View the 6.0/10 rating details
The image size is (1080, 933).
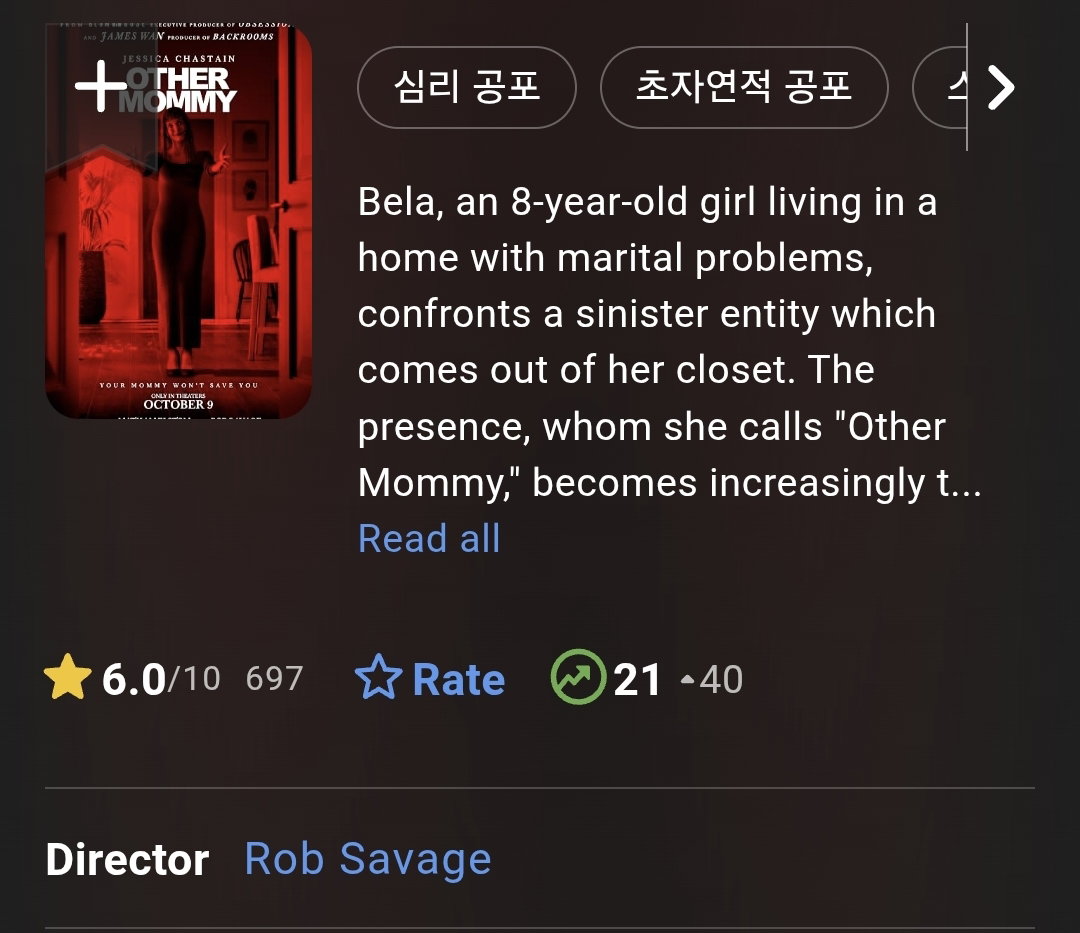pos(161,679)
